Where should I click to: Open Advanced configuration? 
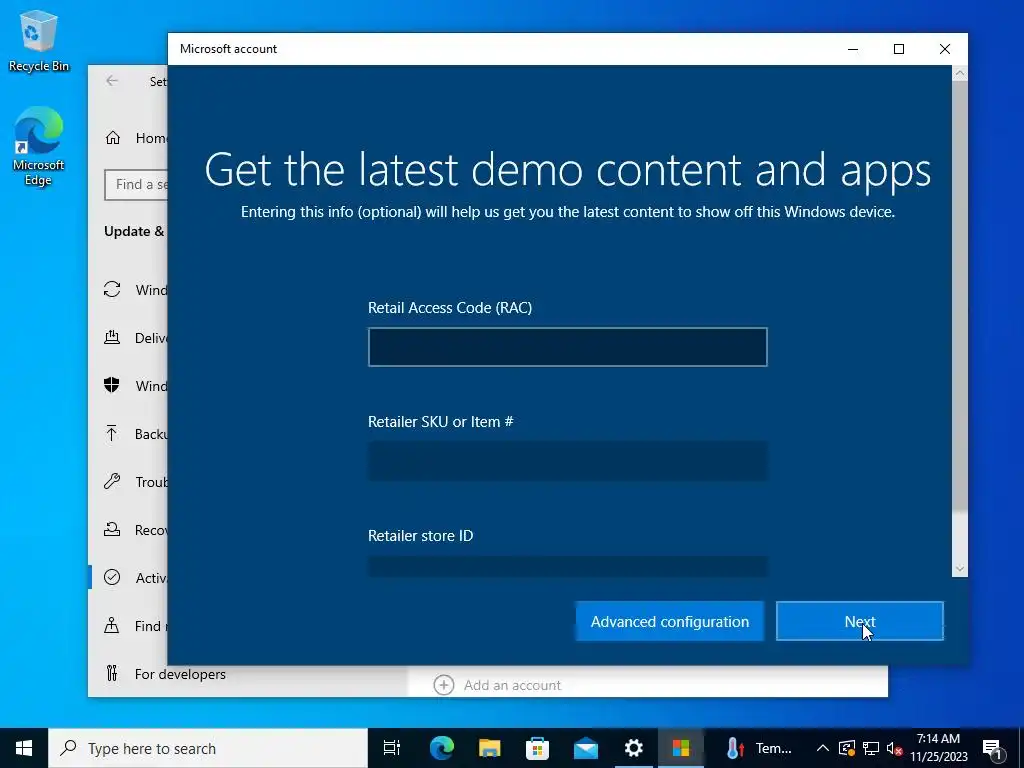[670, 621]
